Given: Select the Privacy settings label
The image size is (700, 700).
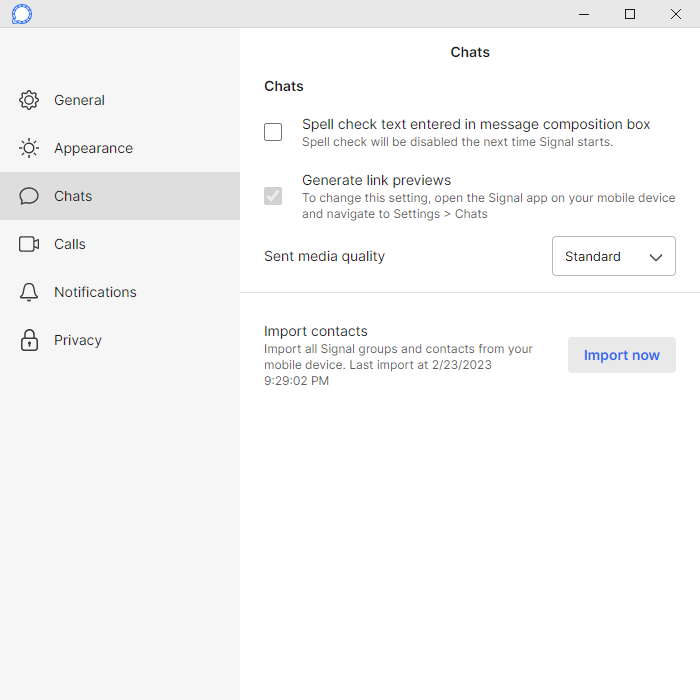Looking at the screenshot, I should pyautogui.click(x=78, y=340).
